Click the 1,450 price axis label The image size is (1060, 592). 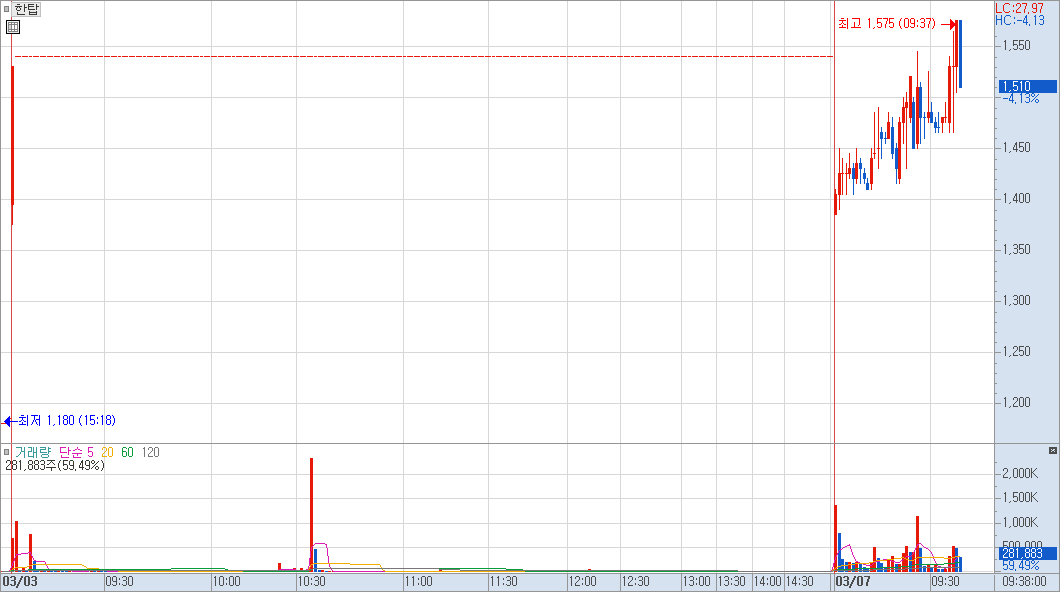[1016, 147]
